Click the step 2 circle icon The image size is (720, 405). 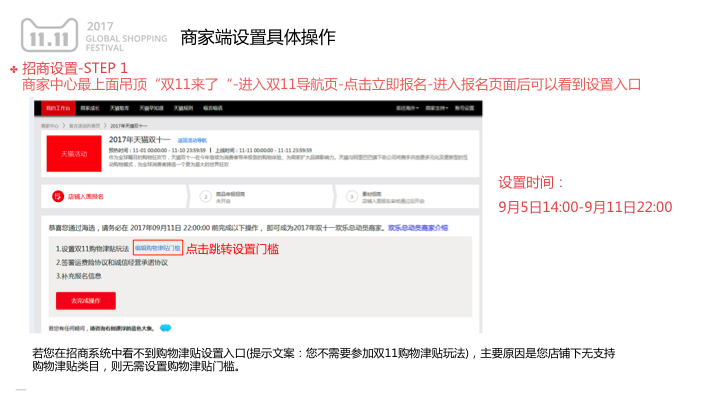(x=206, y=197)
